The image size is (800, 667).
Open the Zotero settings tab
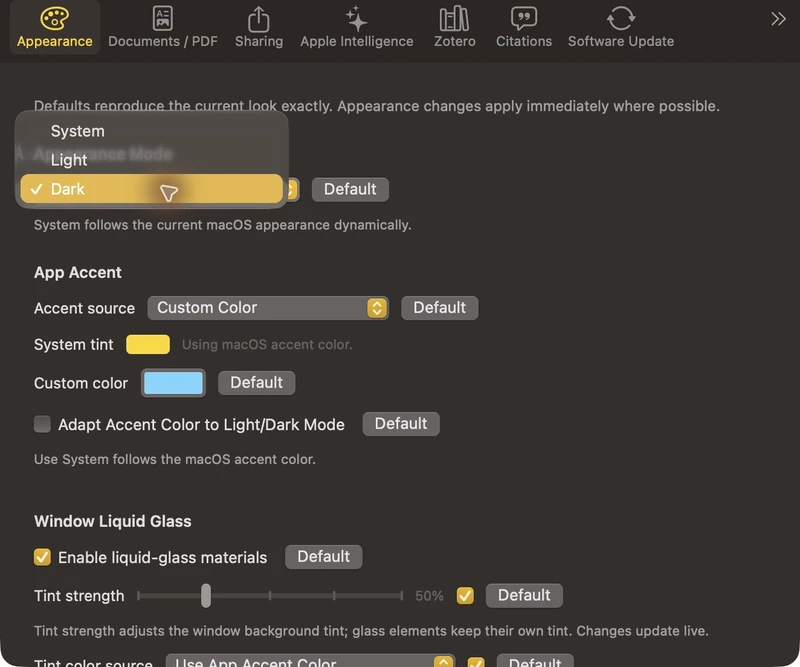click(454, 28)
